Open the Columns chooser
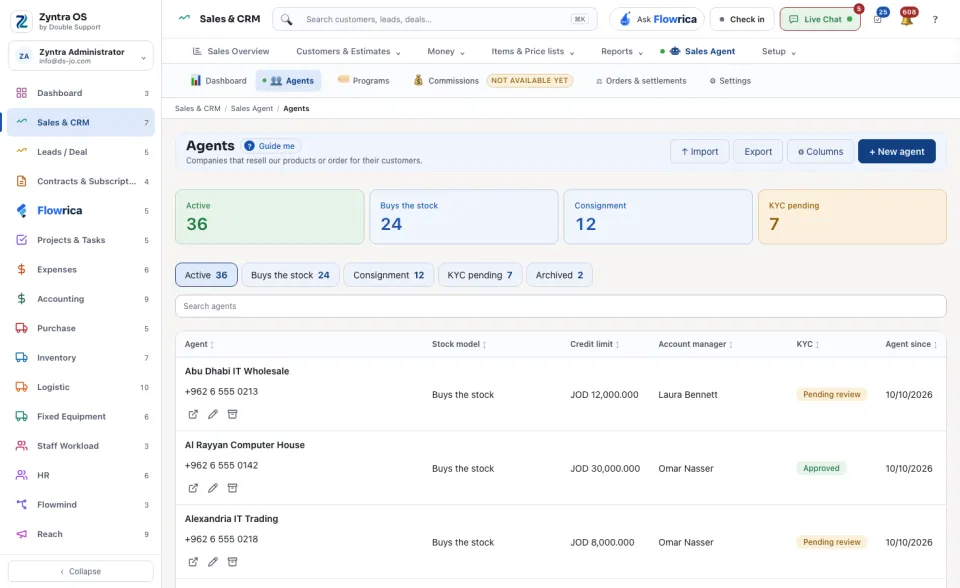 click(820, 151)
